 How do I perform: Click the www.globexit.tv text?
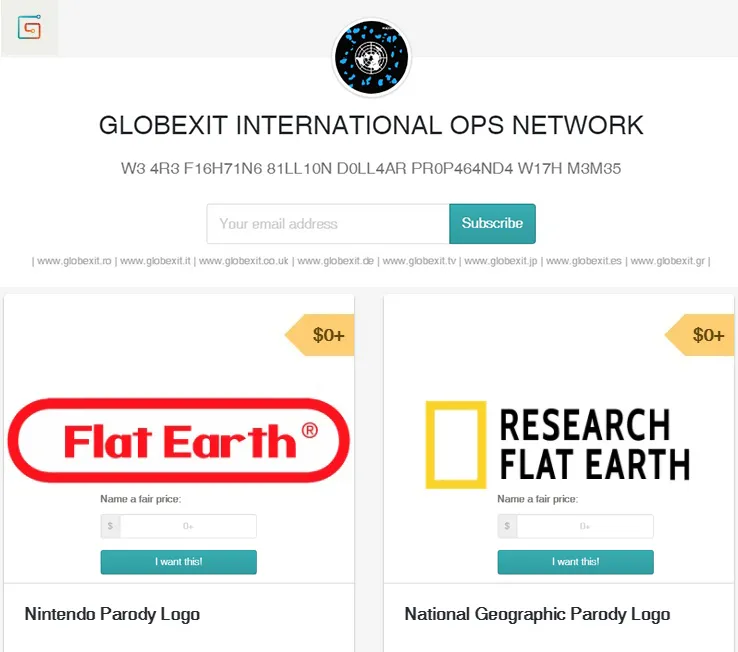click(x=419, y=261)
